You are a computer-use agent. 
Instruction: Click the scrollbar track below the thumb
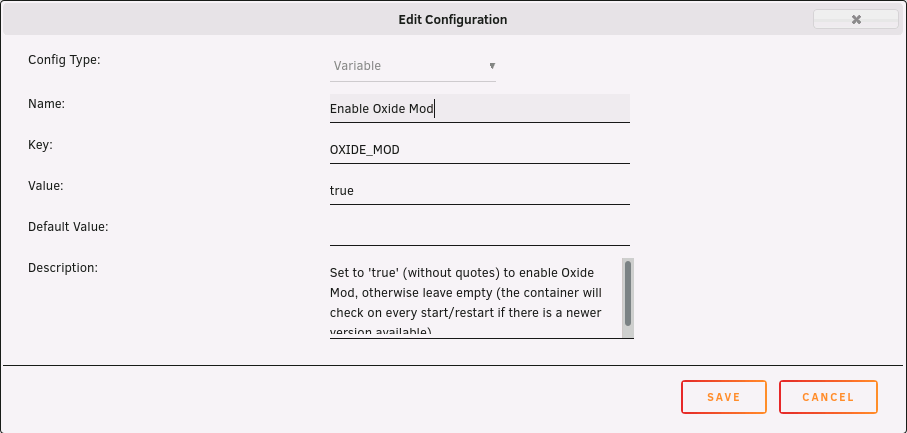pos(628,332)
